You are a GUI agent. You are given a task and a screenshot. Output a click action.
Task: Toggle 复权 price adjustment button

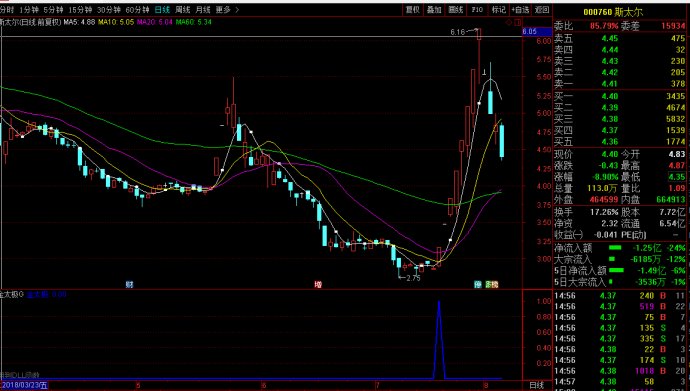coord(413,10)
